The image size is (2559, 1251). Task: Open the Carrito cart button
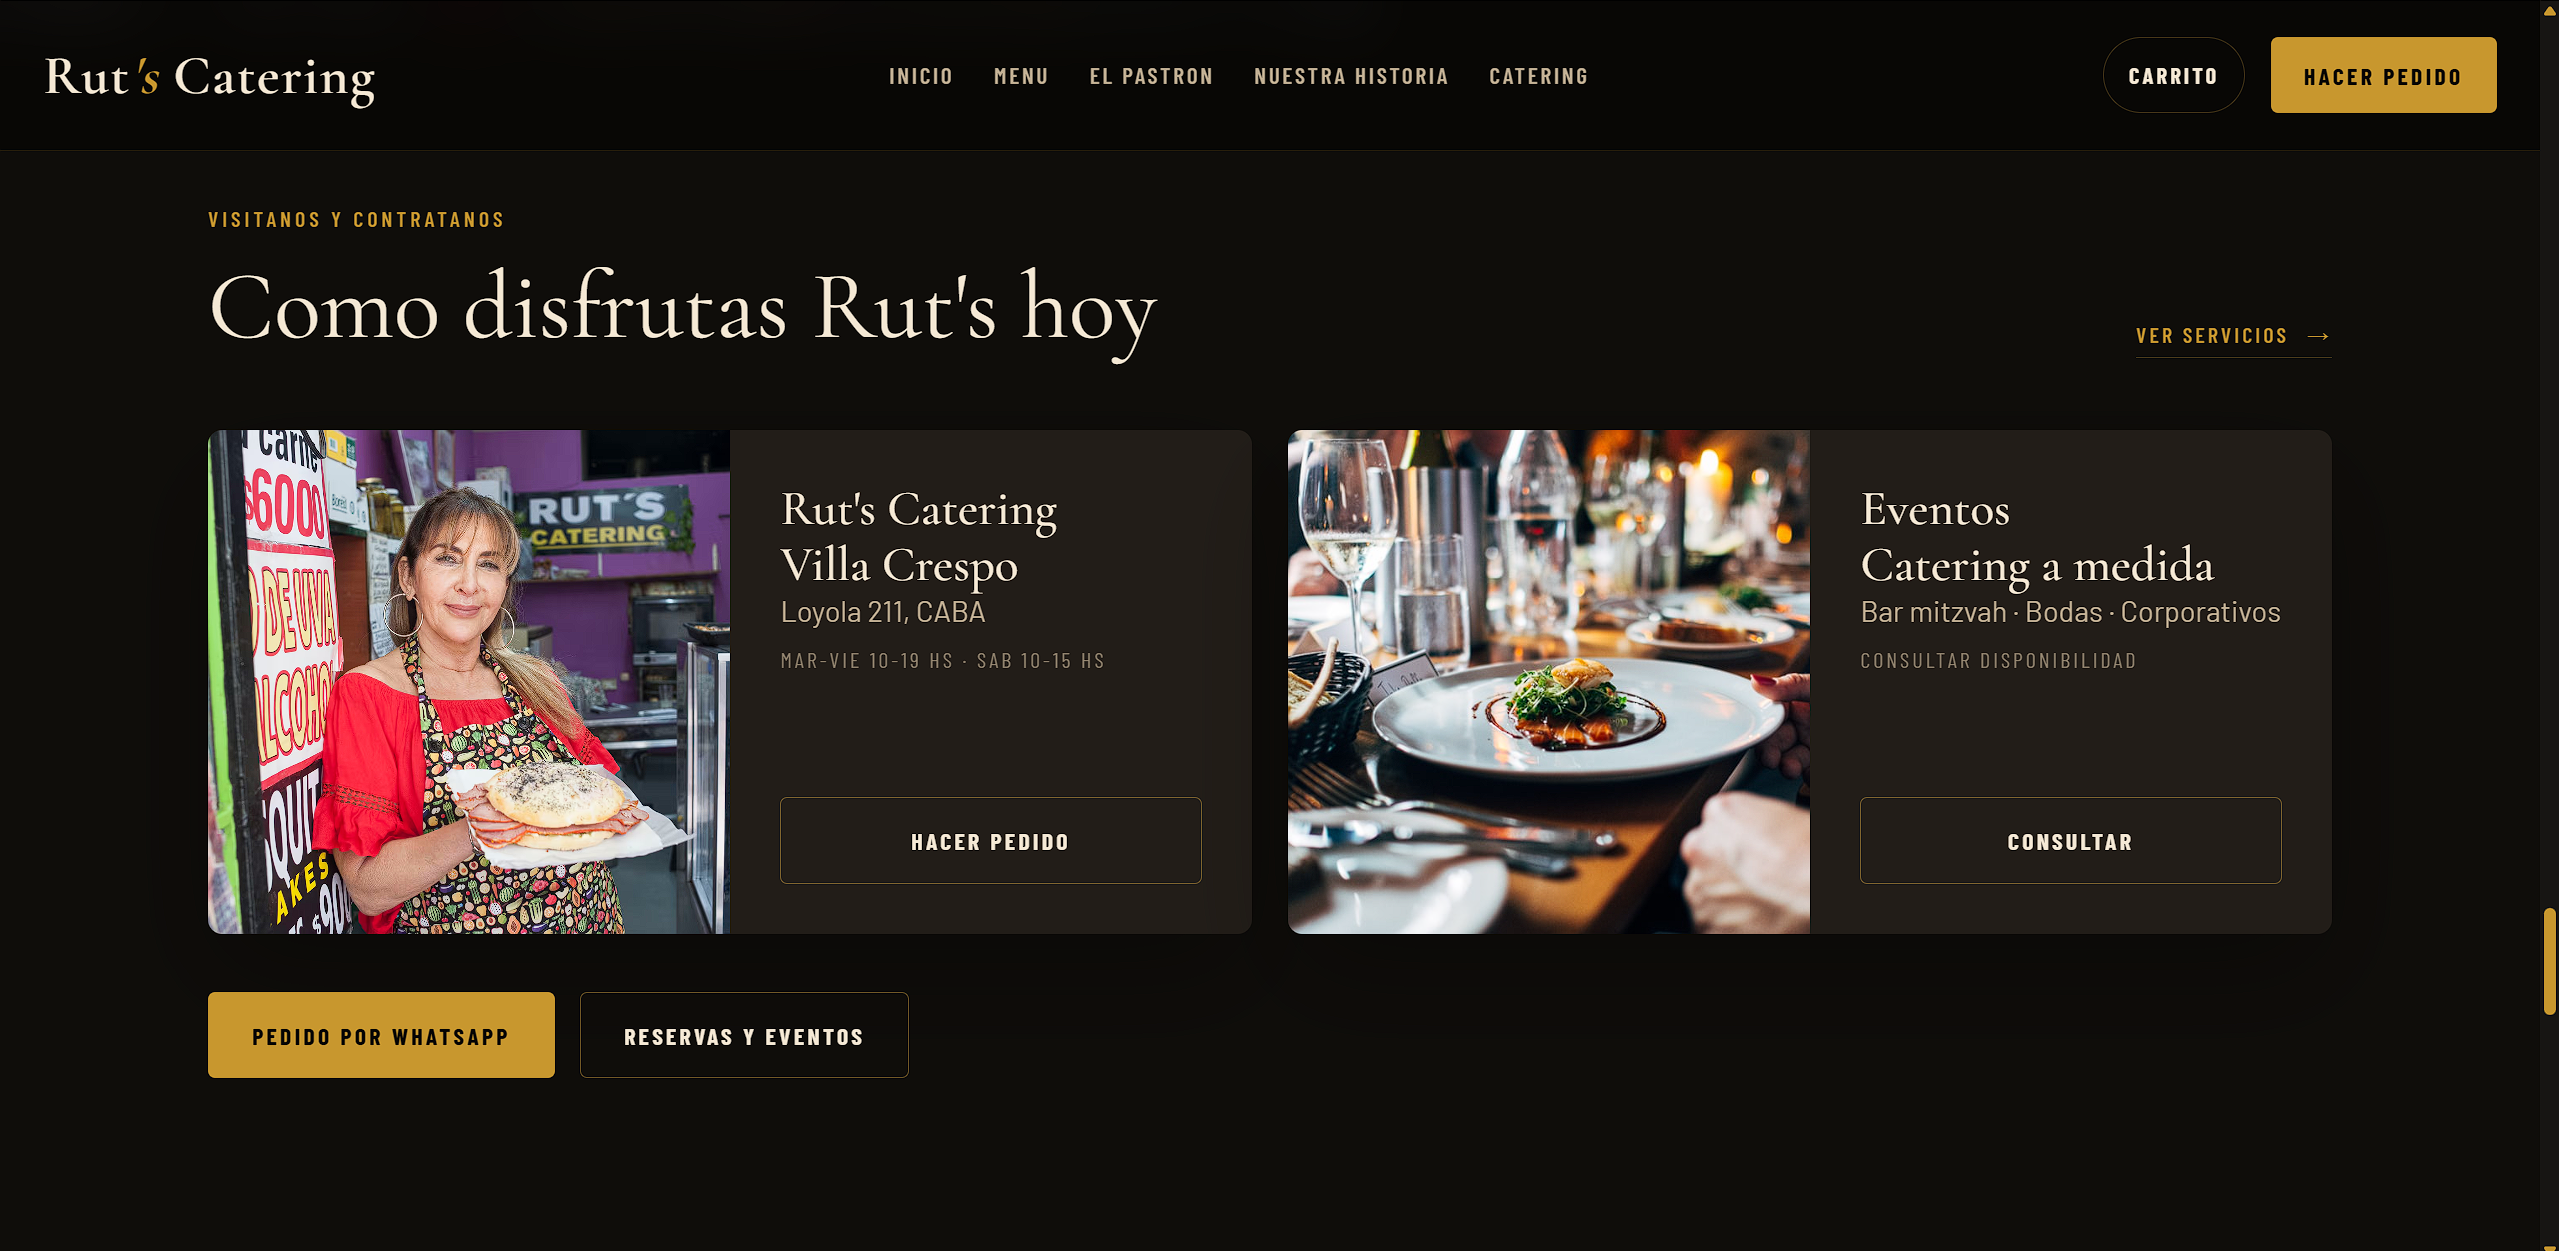pos(2173,75)
